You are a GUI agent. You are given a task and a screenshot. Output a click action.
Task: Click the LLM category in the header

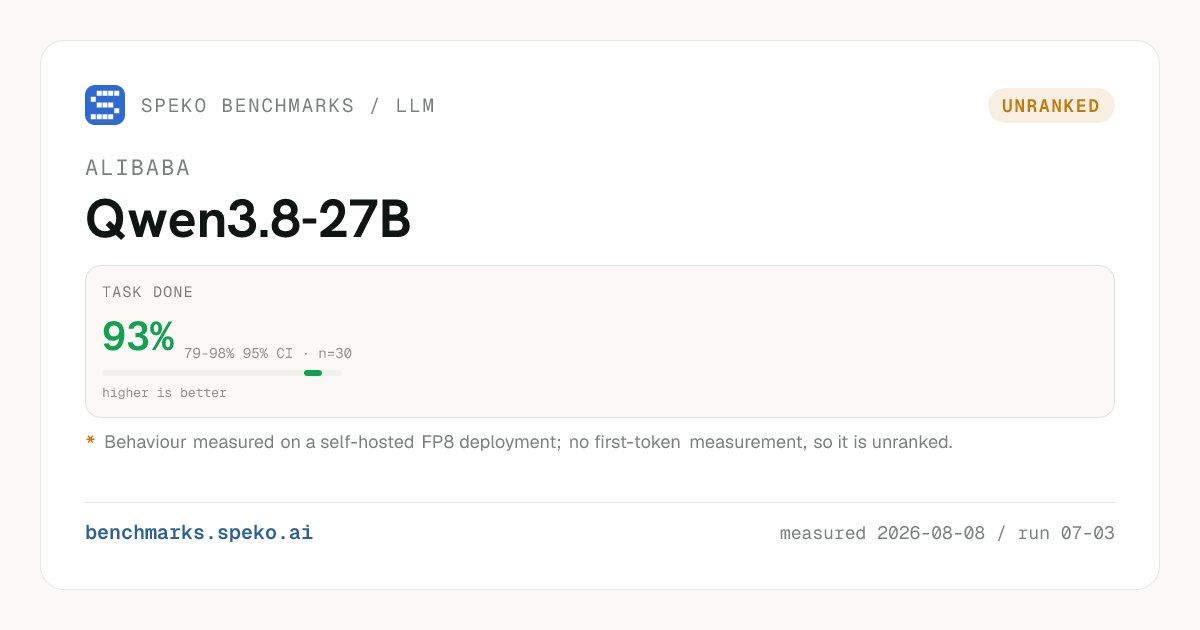point(415,106)
